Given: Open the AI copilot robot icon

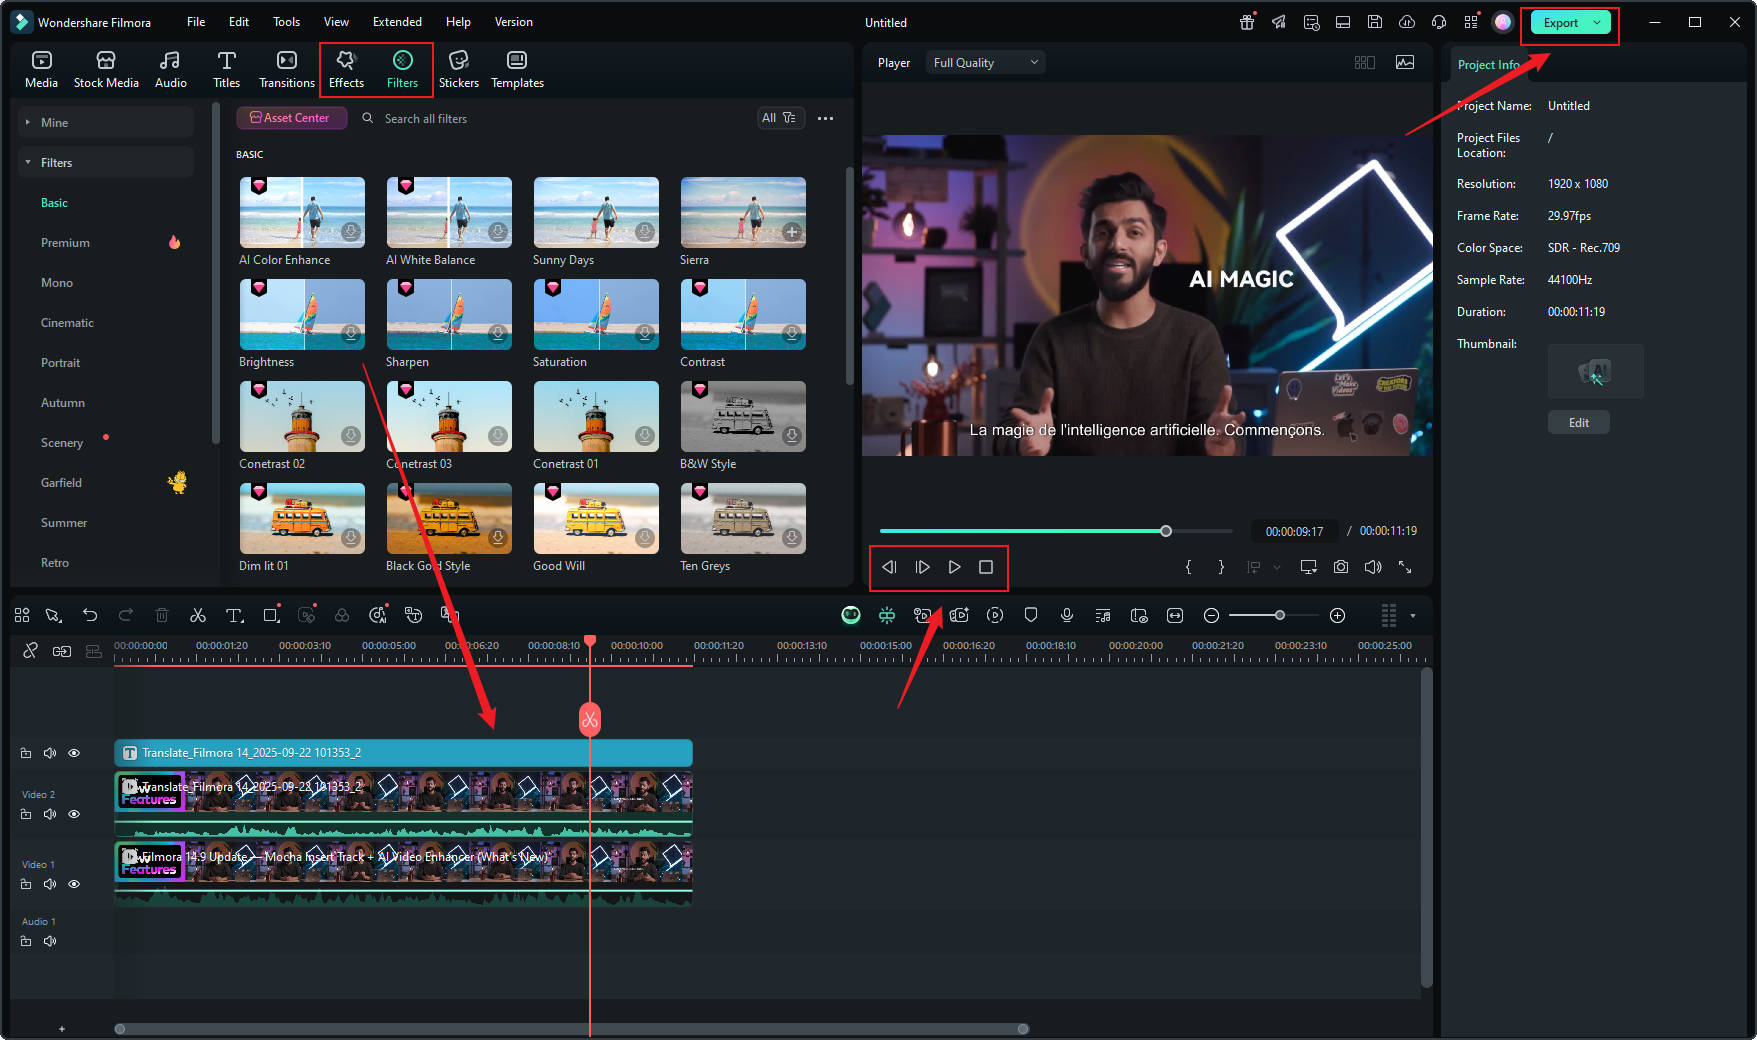Looking at the screenshot, I should tap(851, 615).
